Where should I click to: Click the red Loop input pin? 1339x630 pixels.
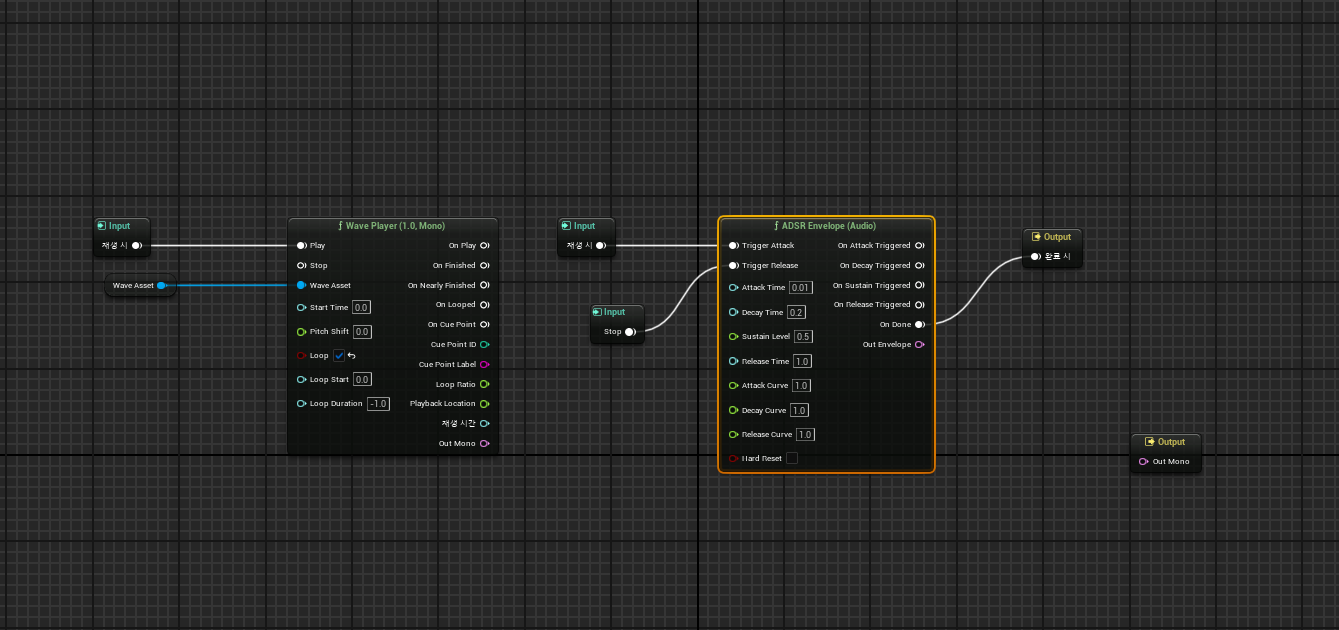(301, 355)
